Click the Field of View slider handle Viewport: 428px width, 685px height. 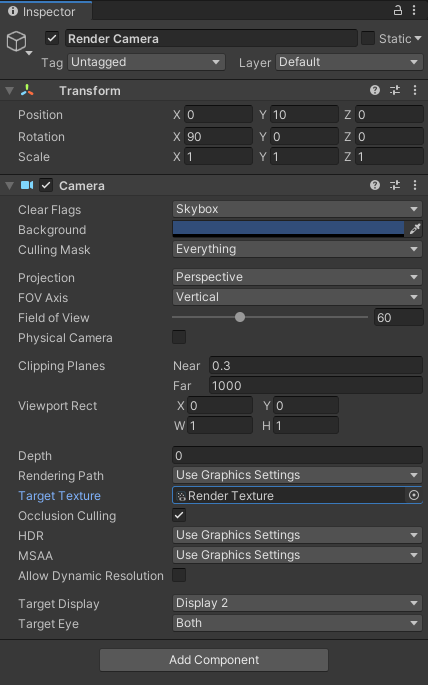tap(240, 317)
